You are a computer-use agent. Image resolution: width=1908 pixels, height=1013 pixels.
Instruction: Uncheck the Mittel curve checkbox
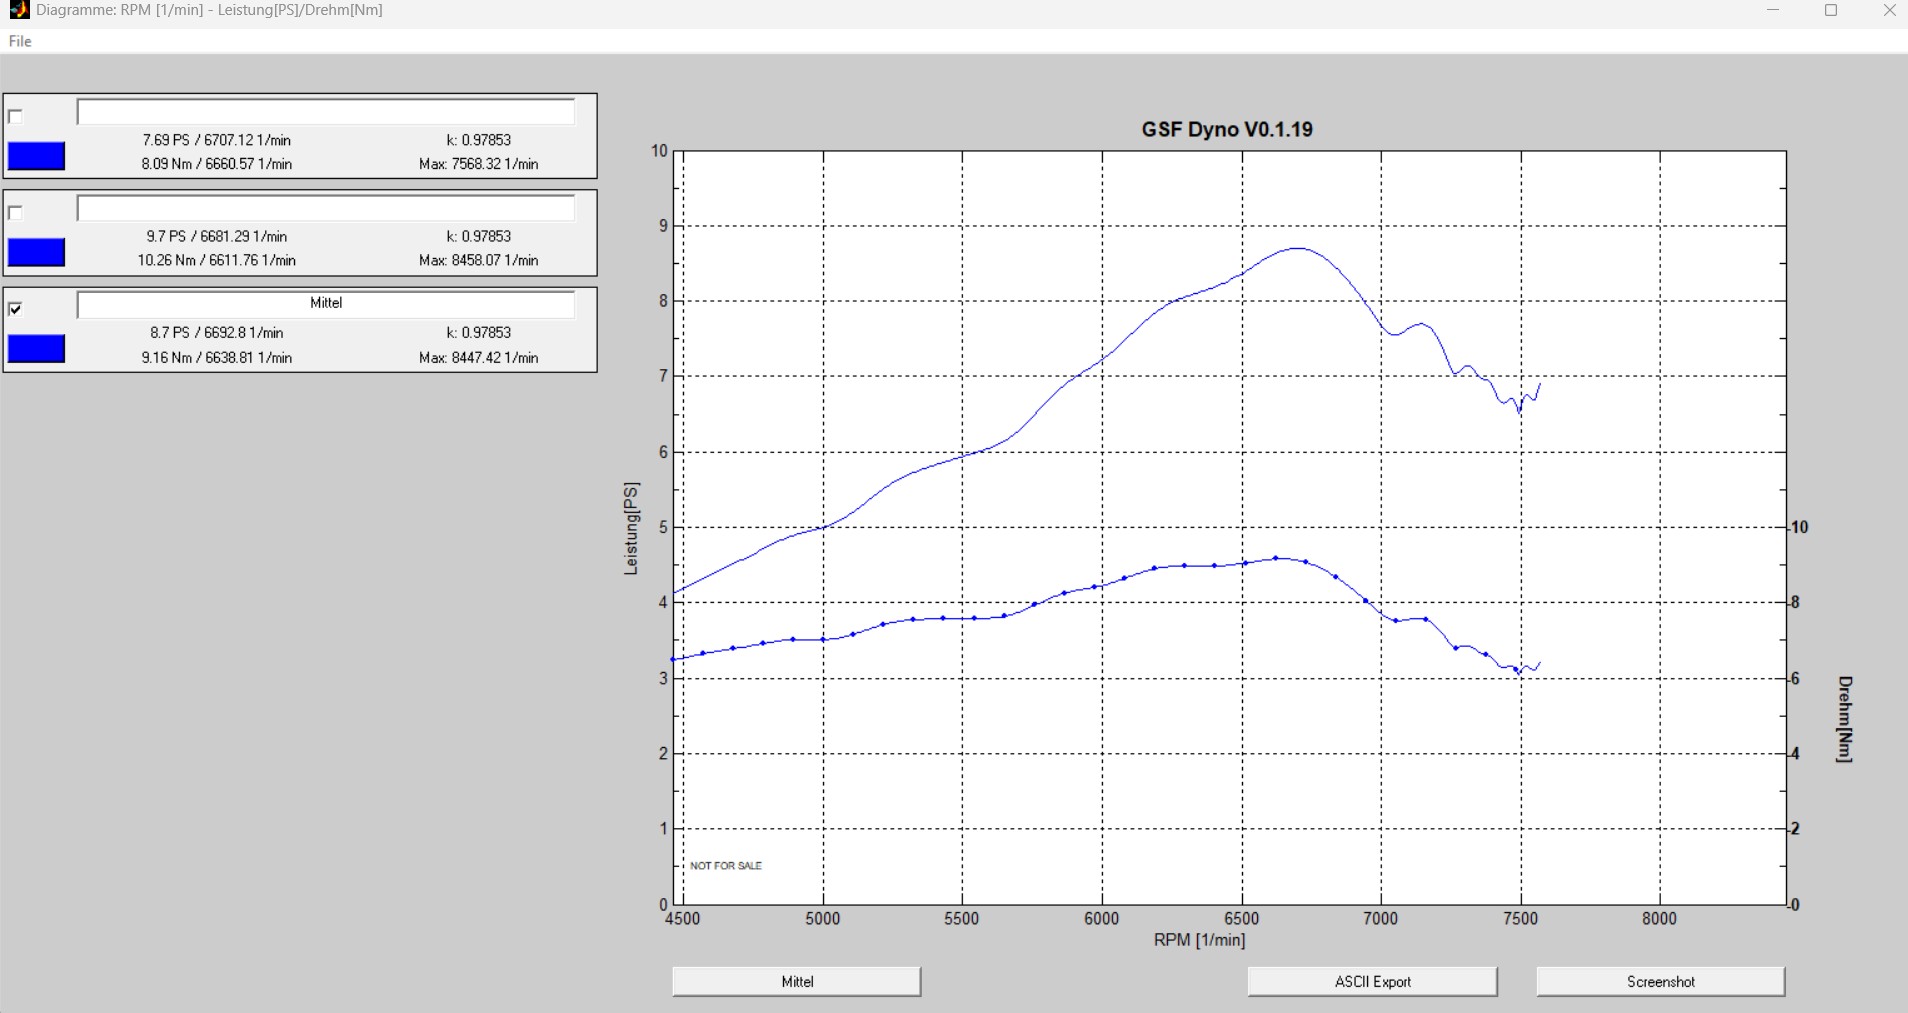pos(15,309)
